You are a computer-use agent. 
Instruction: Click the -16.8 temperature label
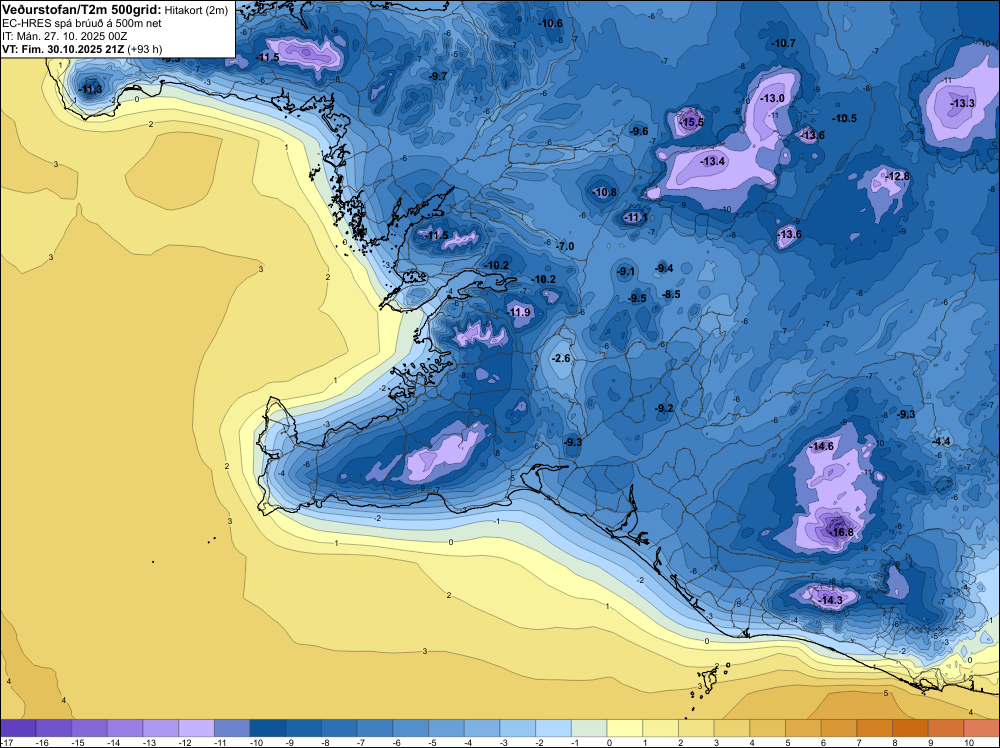[x=840, y=532]
